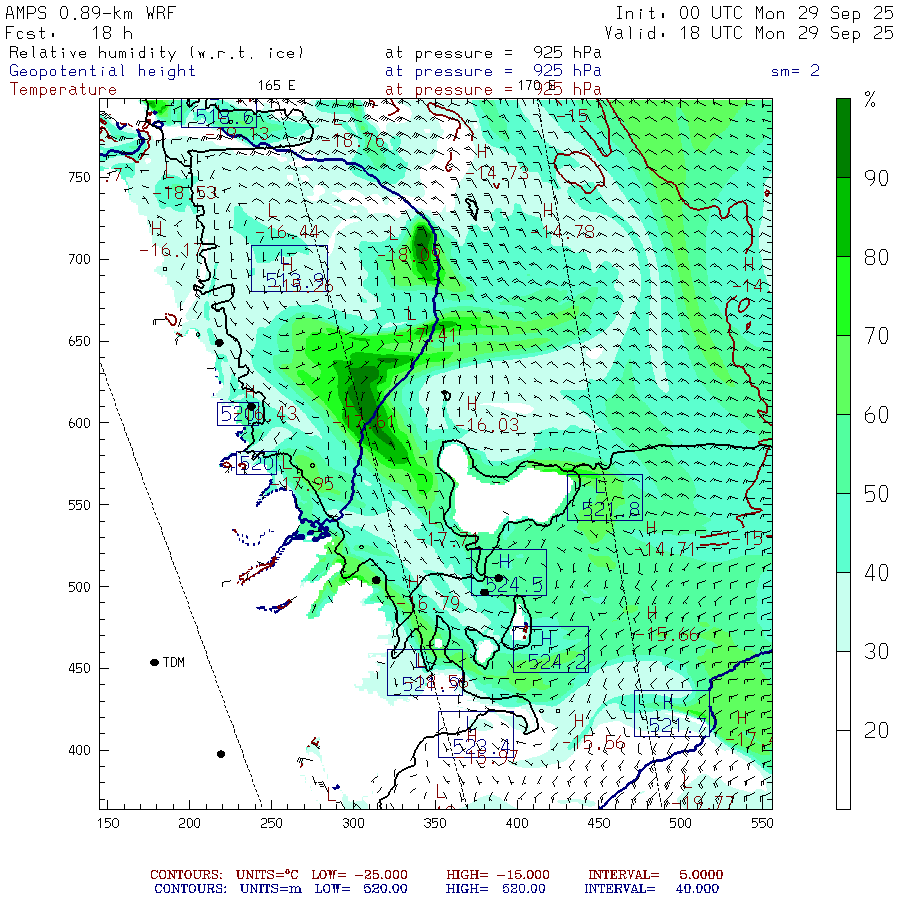Click the red 'Temperature' legend label

click(63, 89)
